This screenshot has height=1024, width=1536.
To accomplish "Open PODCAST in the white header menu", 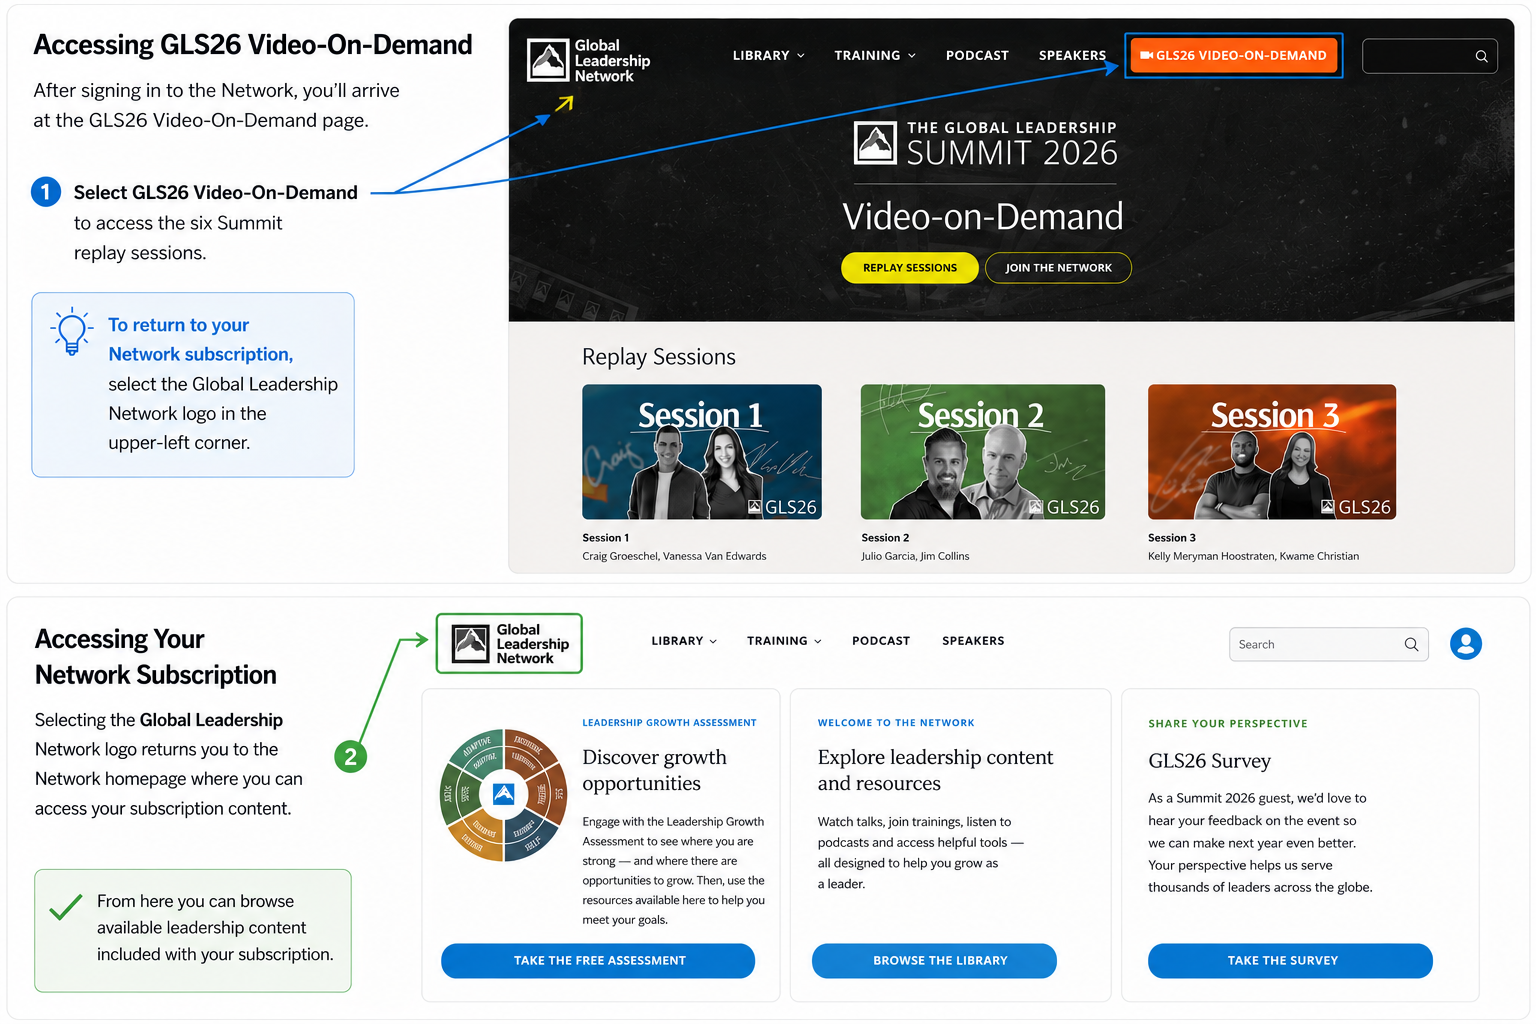I will 881,641.
